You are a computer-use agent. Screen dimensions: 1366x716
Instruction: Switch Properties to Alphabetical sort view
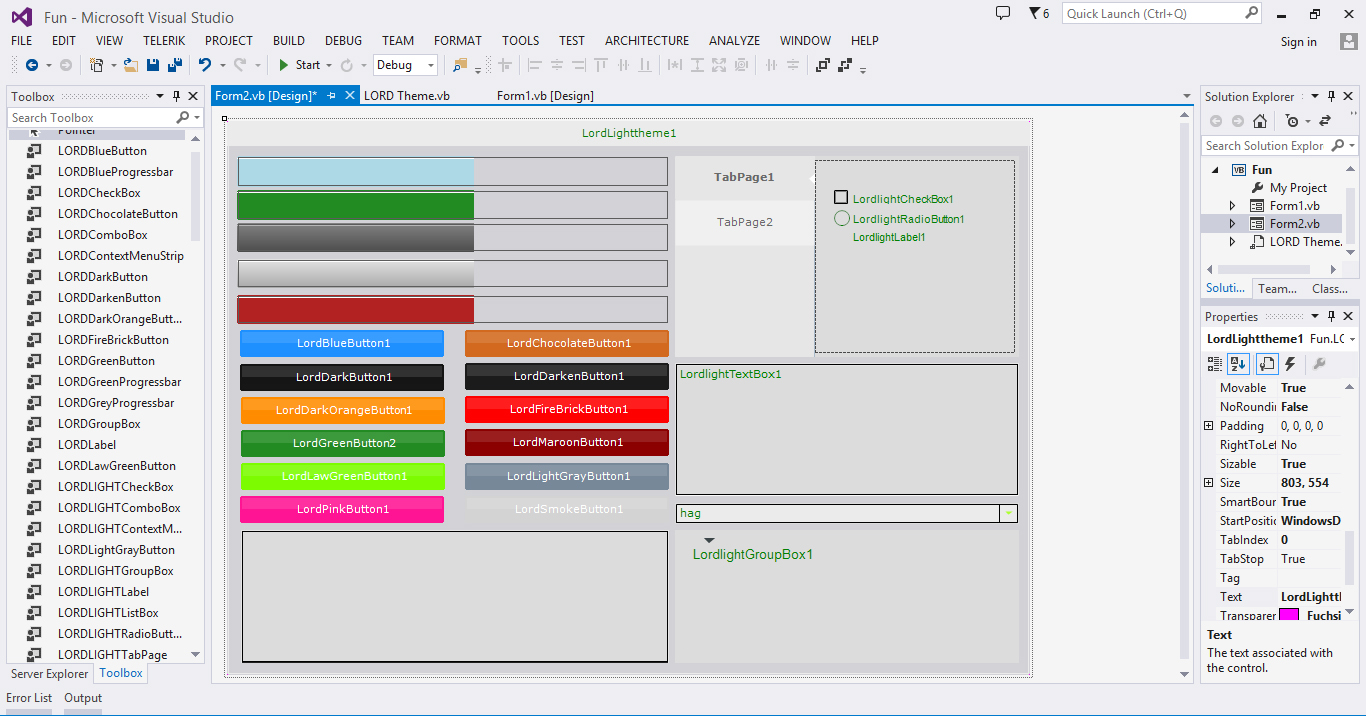[1238, 364]
